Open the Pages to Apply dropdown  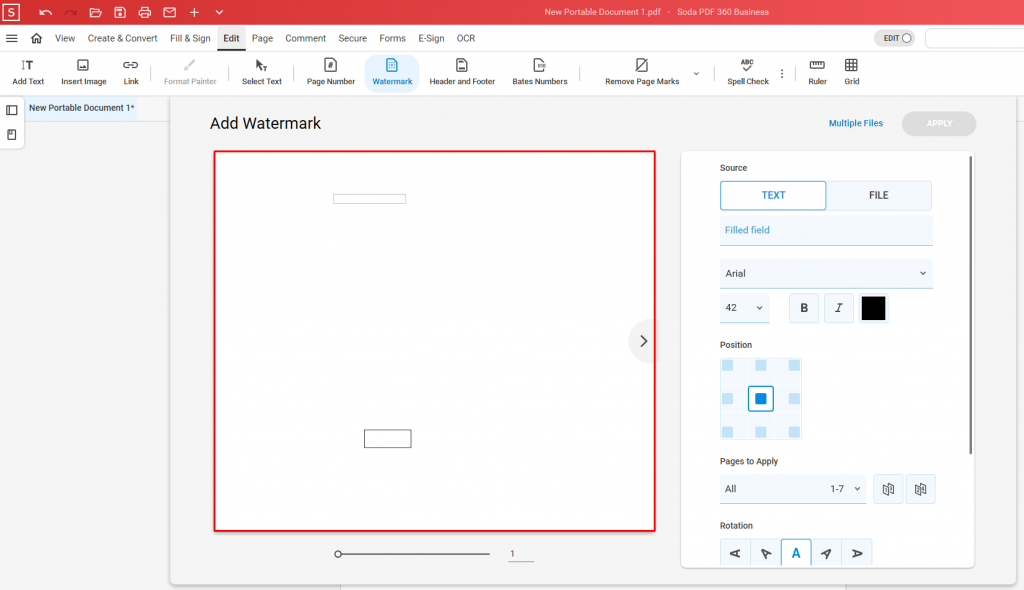coord(792,489)
